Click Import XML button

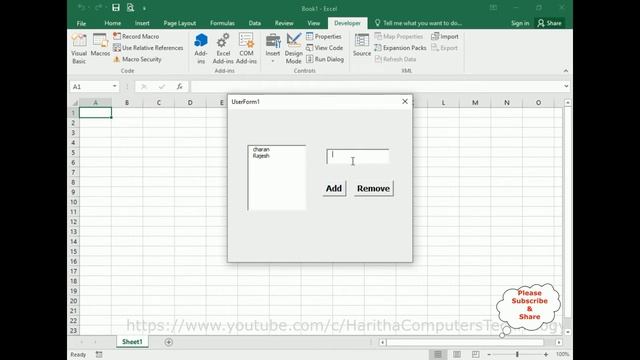pos(445,36)
